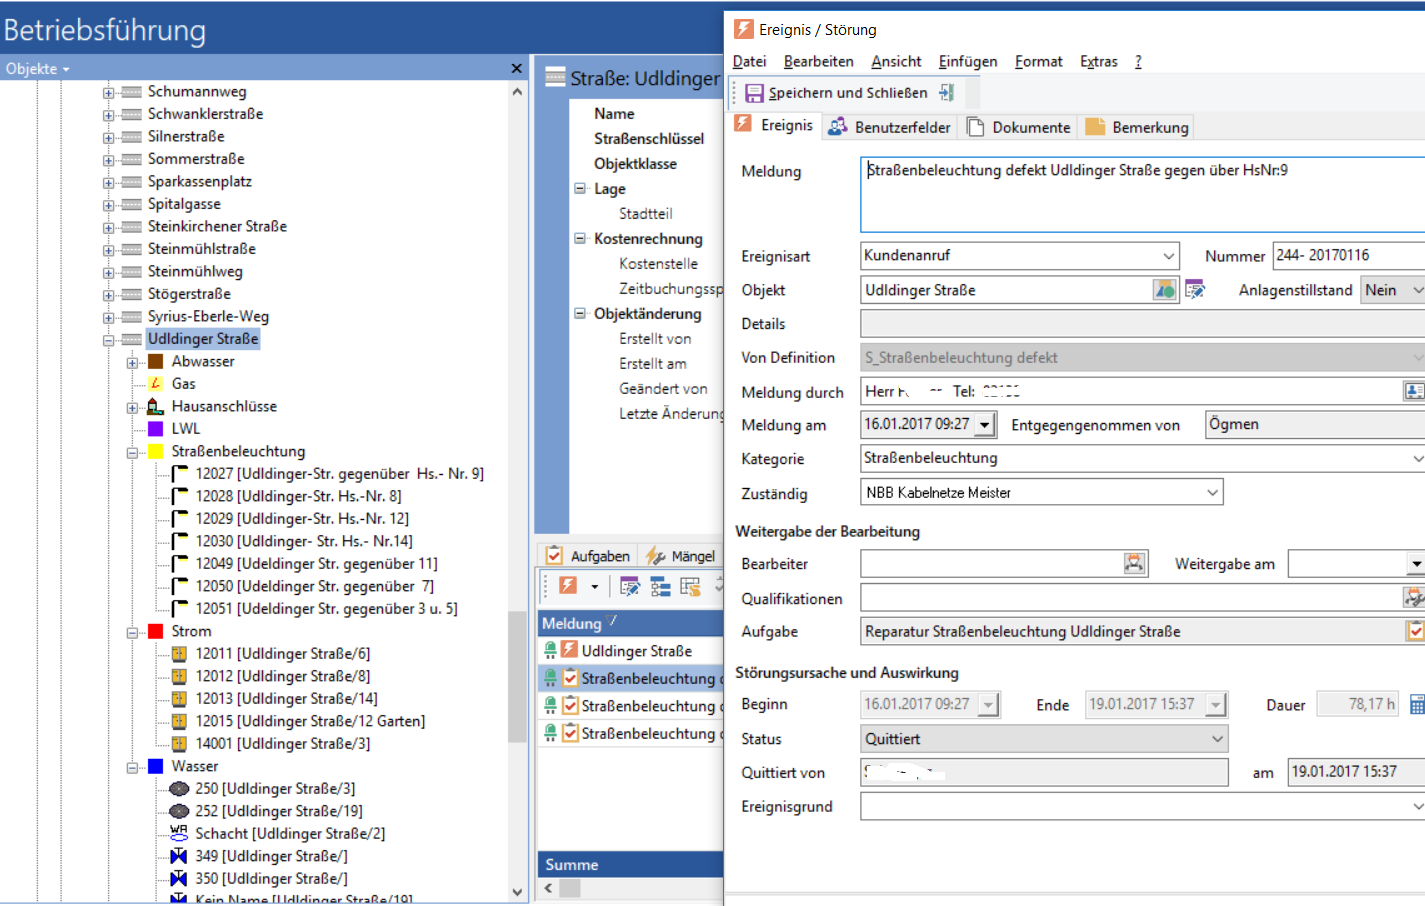Click the qualifications tool icon in Qualifikationen field

coord(1413,598)
